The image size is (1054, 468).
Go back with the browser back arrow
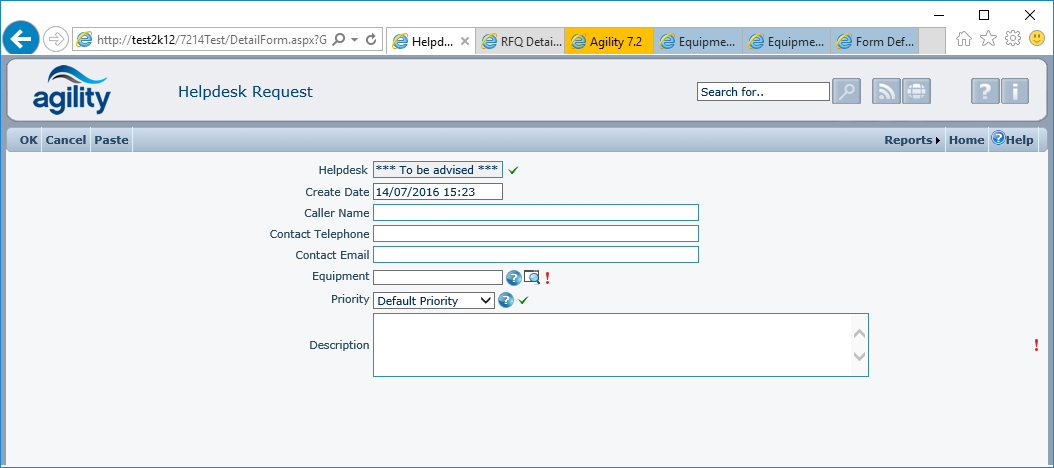click(x=21, y=39)
